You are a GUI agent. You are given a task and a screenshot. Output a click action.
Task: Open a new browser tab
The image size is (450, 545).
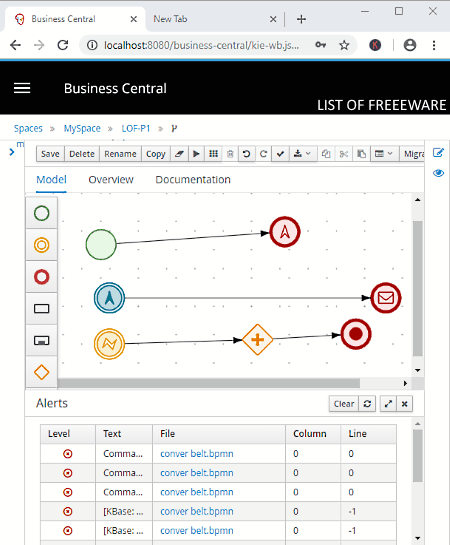coord(301,19)
